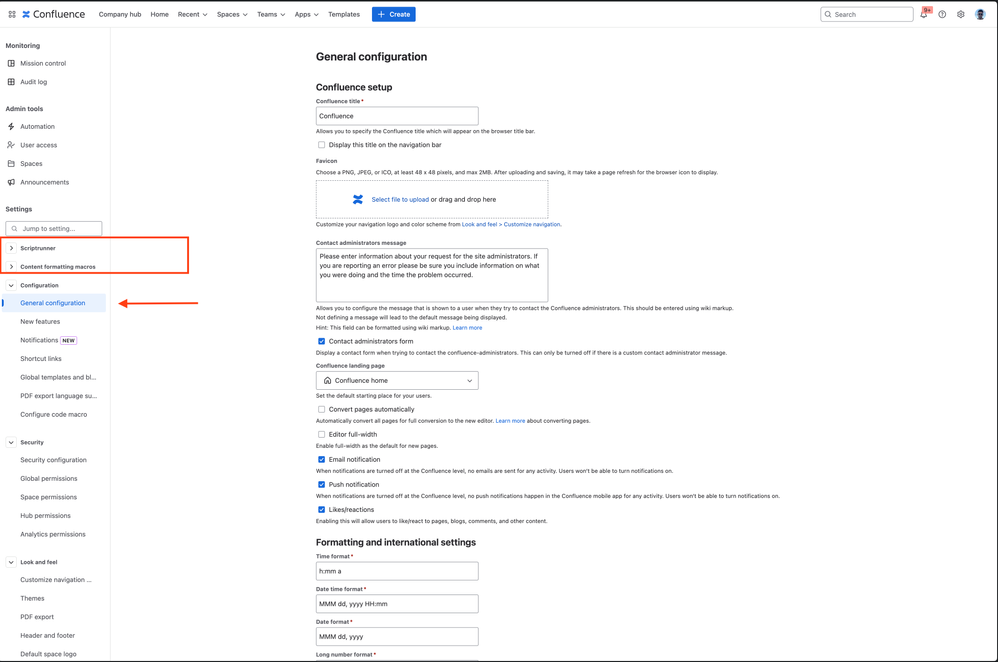Open notifications via the bell icon
998x662 pixels.
click(923, 14)
